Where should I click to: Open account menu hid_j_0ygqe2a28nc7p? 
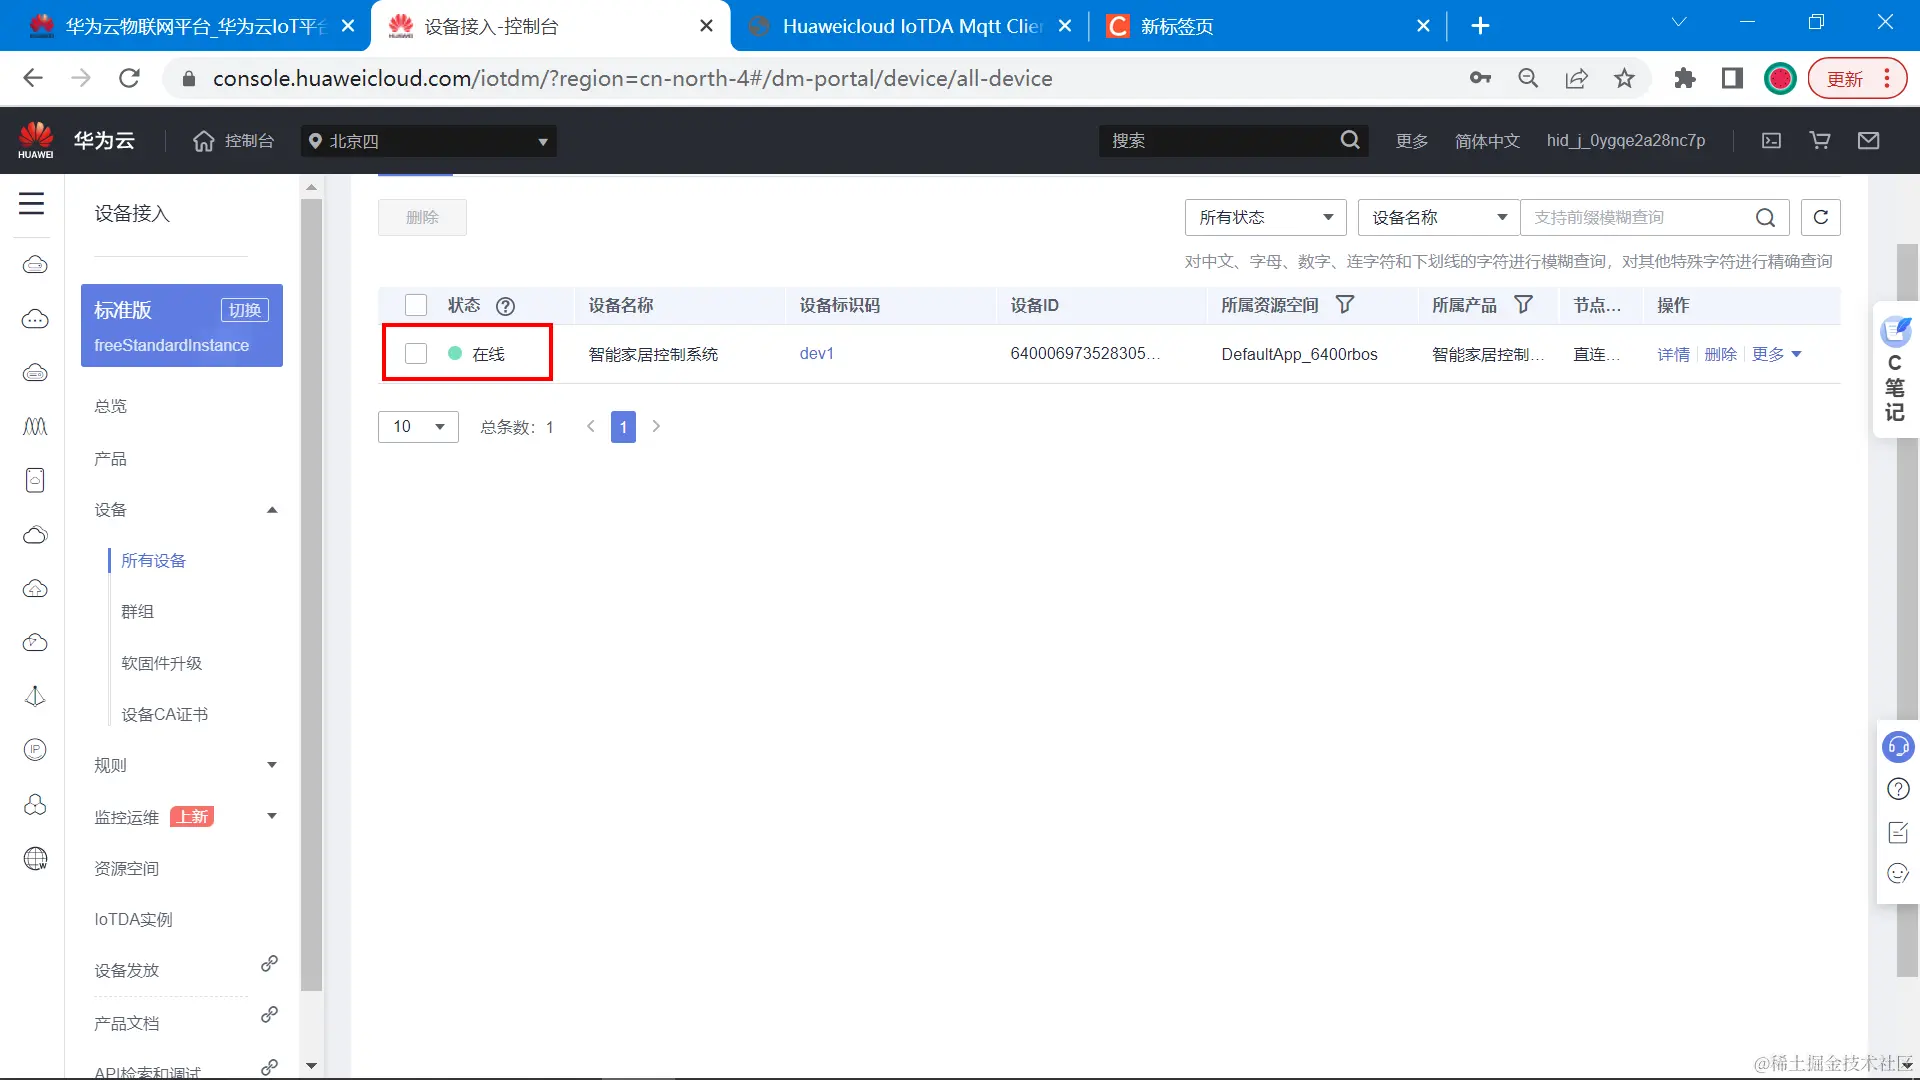click(1626, 141)
